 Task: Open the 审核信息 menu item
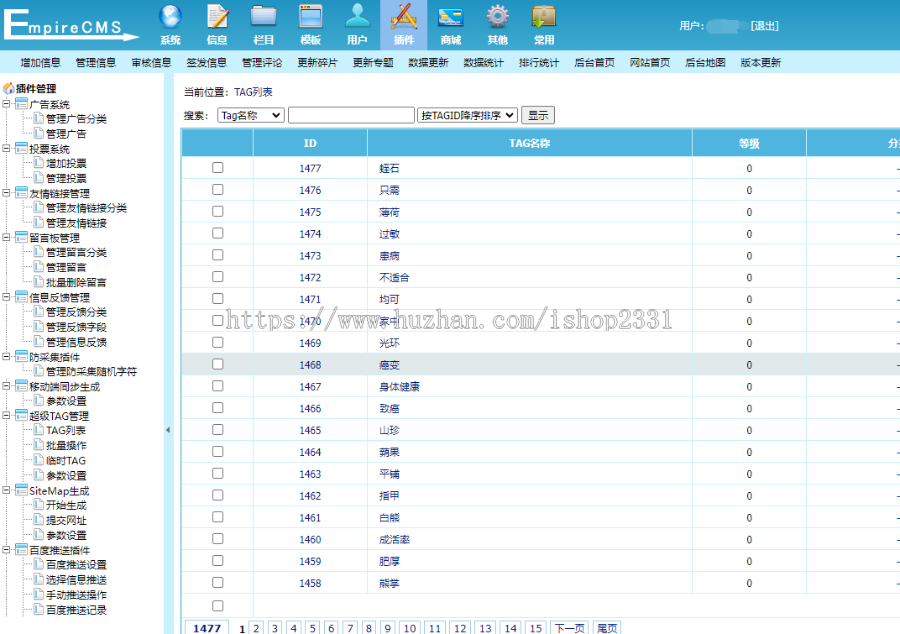pos(151,63)
